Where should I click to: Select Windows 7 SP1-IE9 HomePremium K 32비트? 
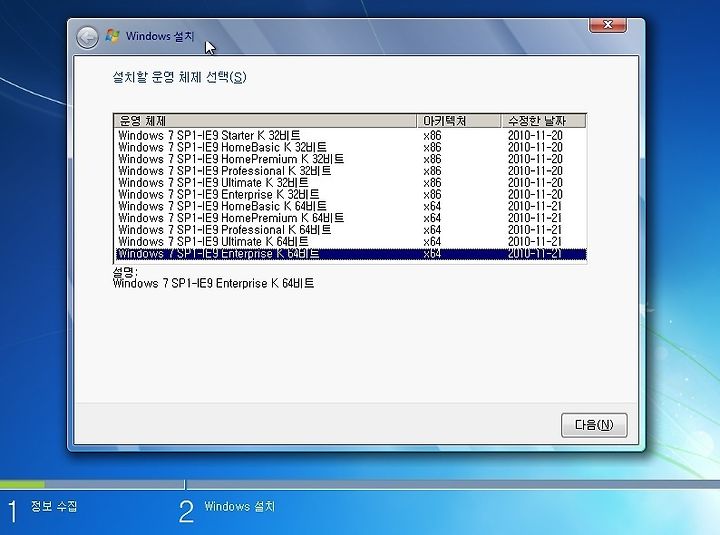(350, 159)
